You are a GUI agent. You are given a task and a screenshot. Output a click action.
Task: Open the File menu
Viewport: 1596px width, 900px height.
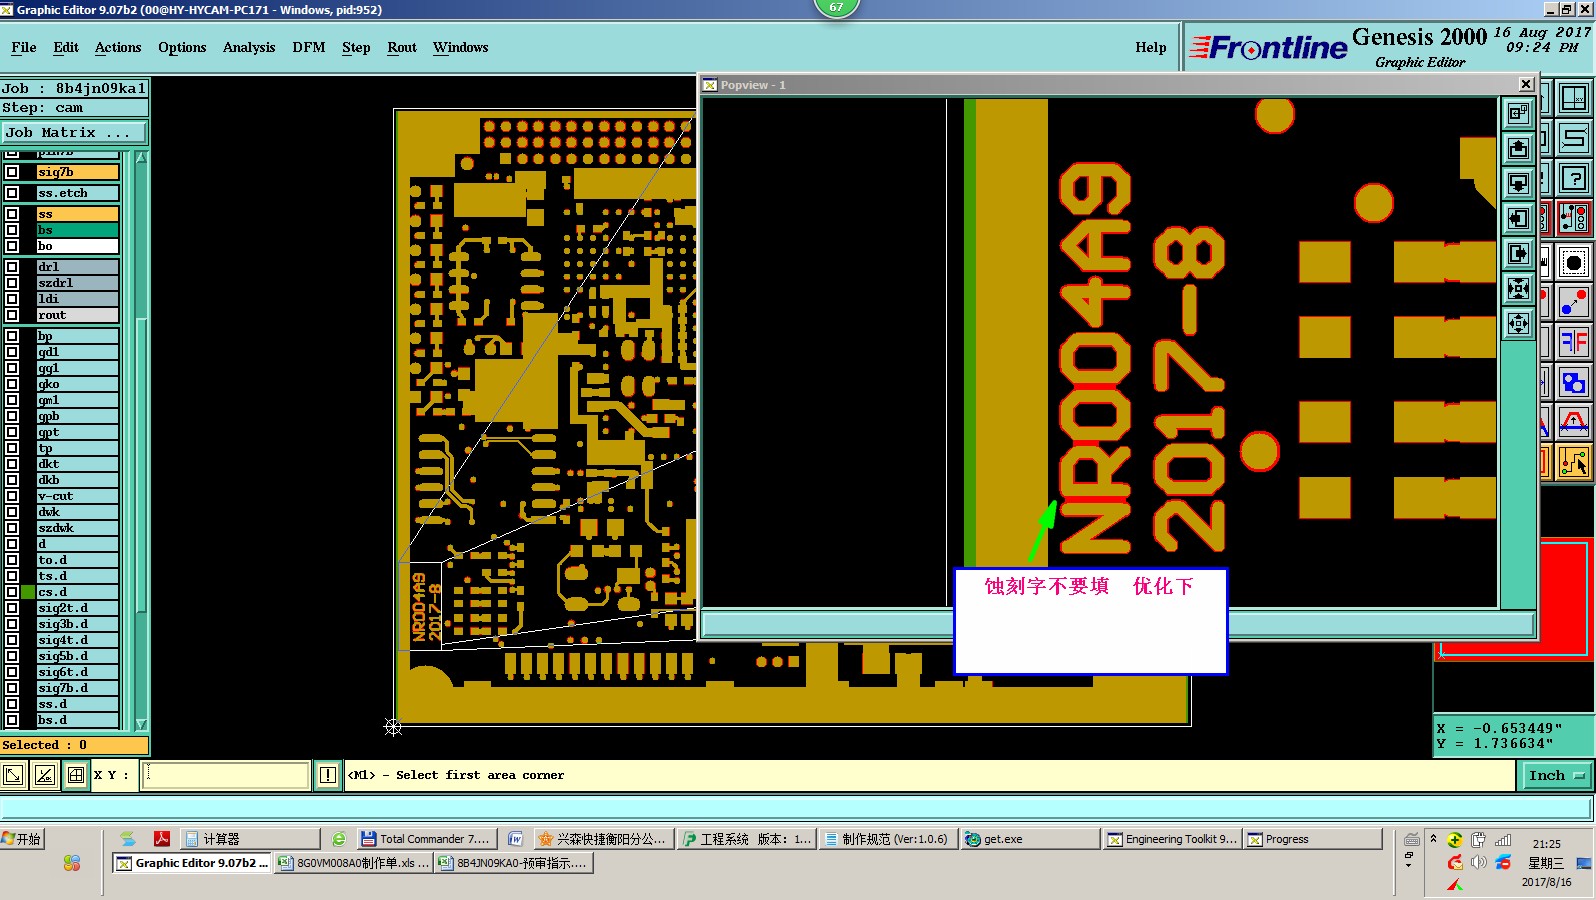coord(24,47)
